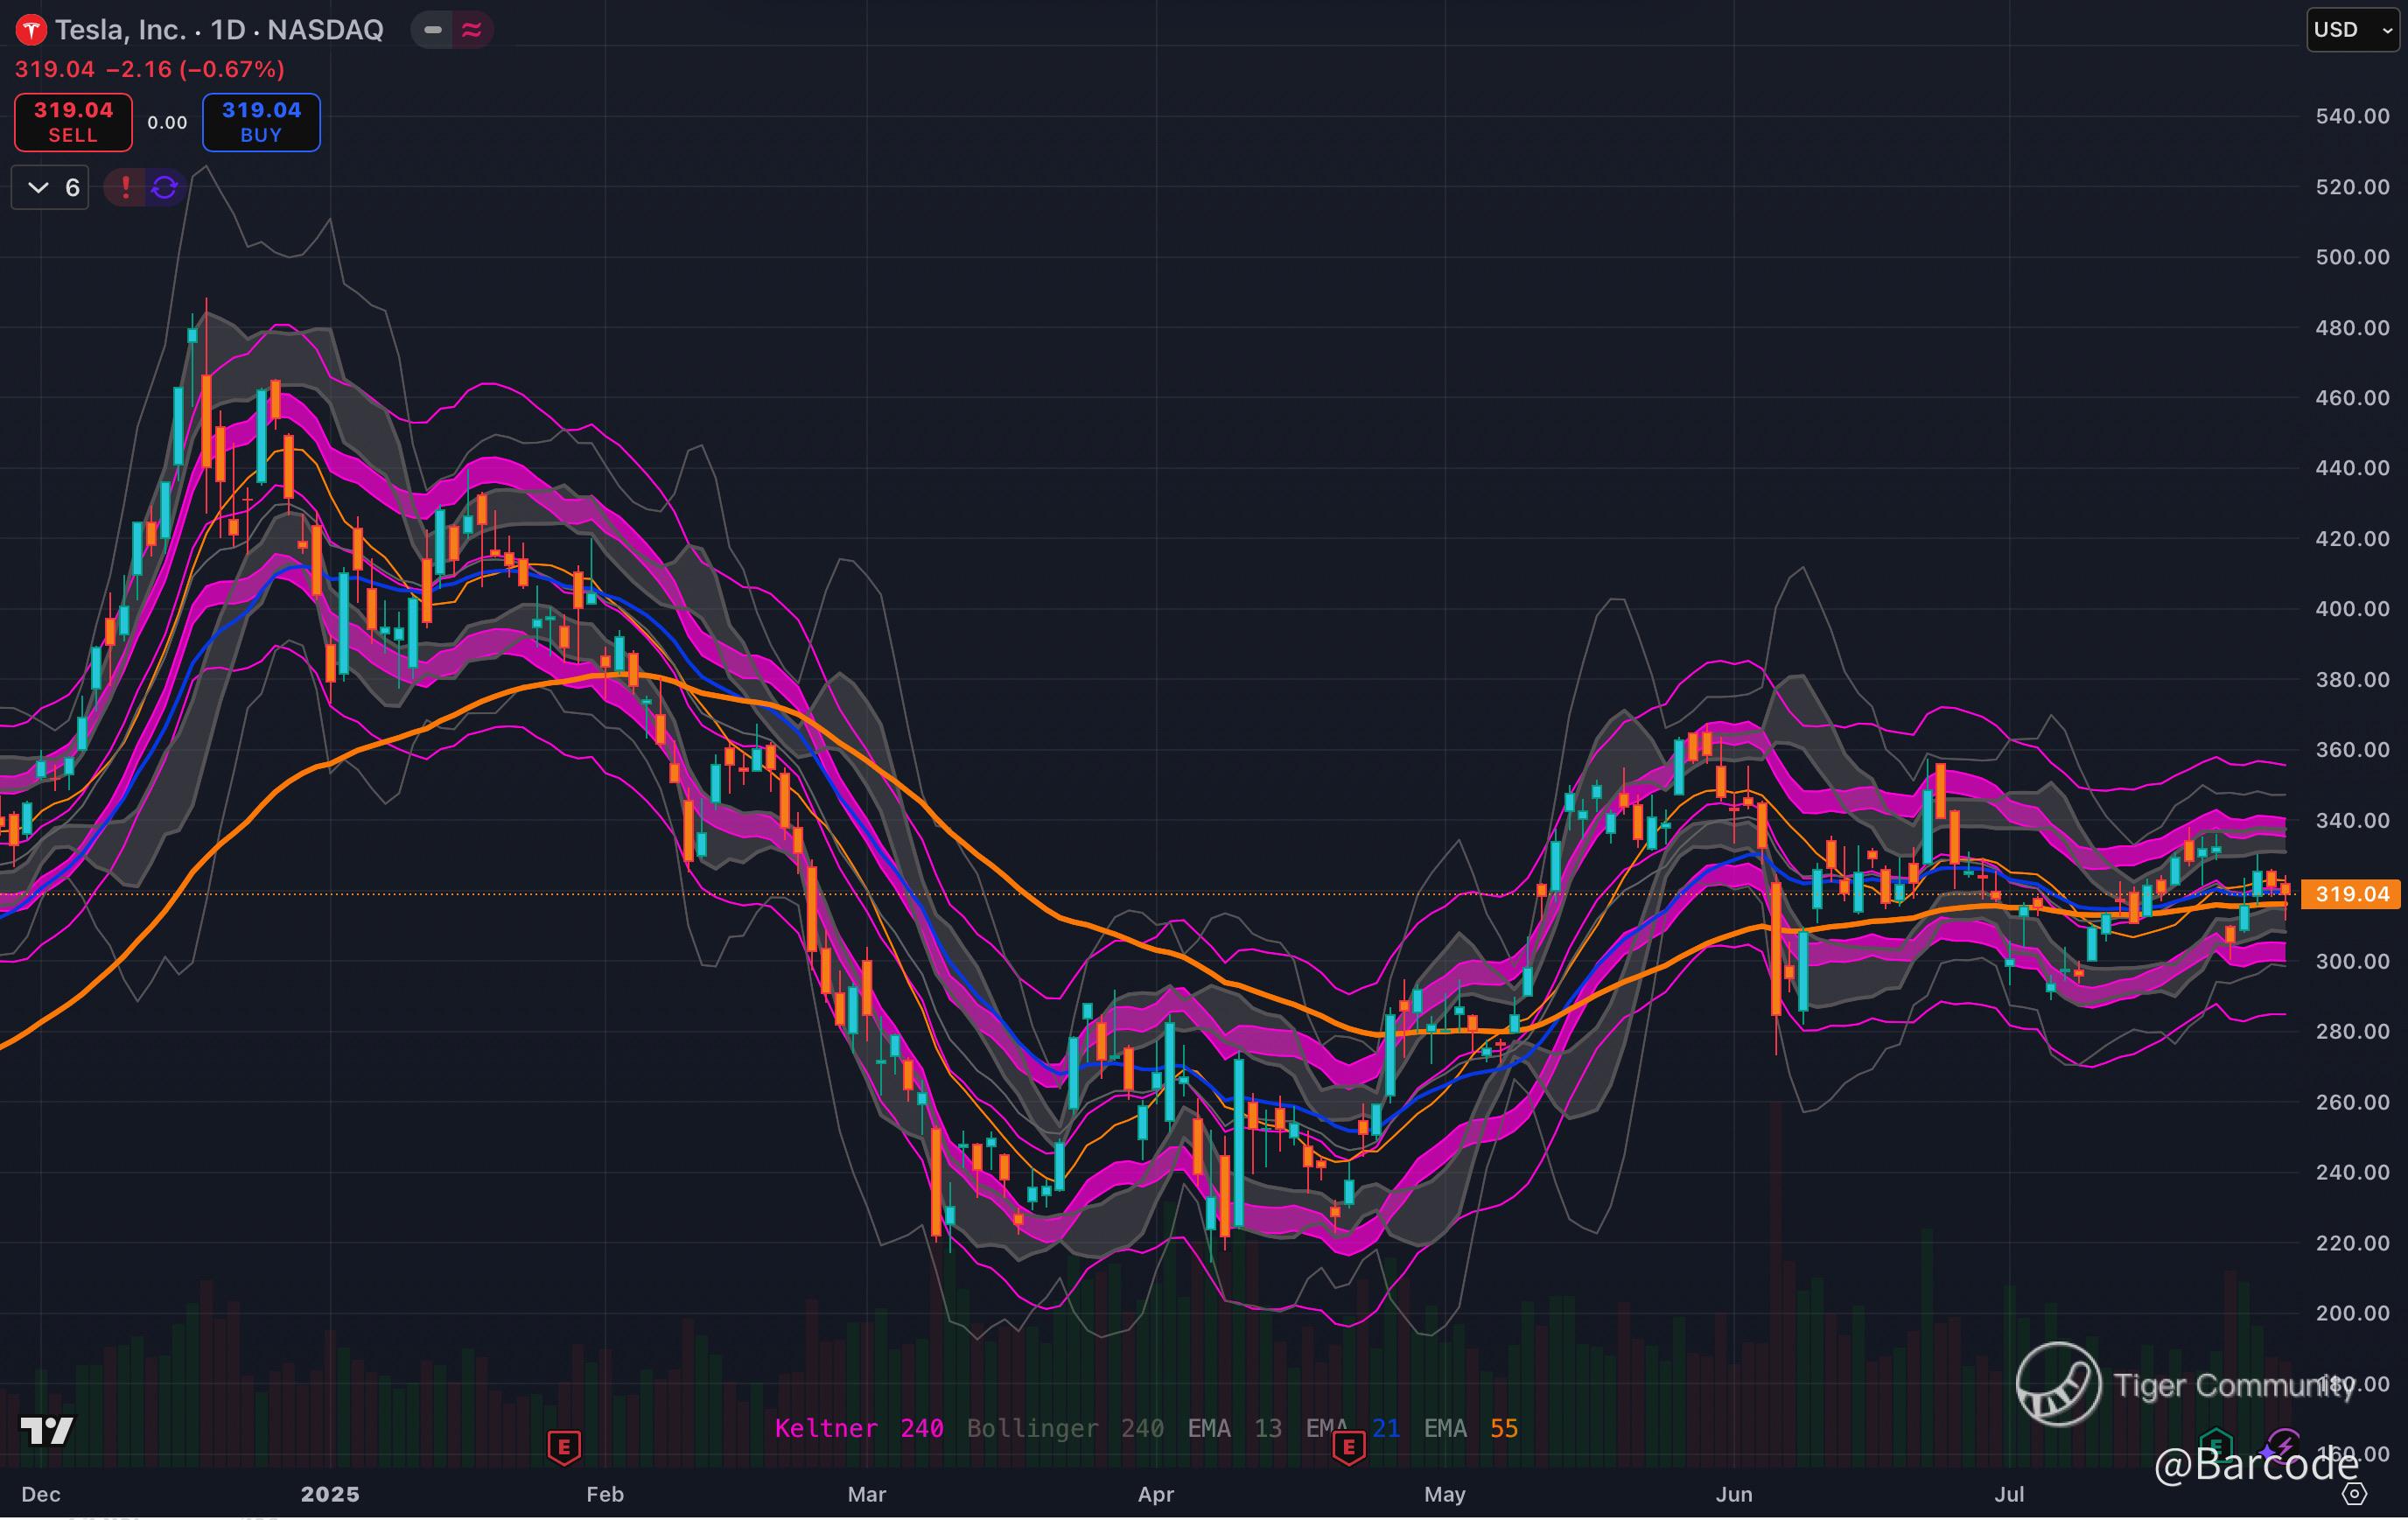Click the pink approximately-equal icon
The image size is (2408, 1520).
[471, 30]
